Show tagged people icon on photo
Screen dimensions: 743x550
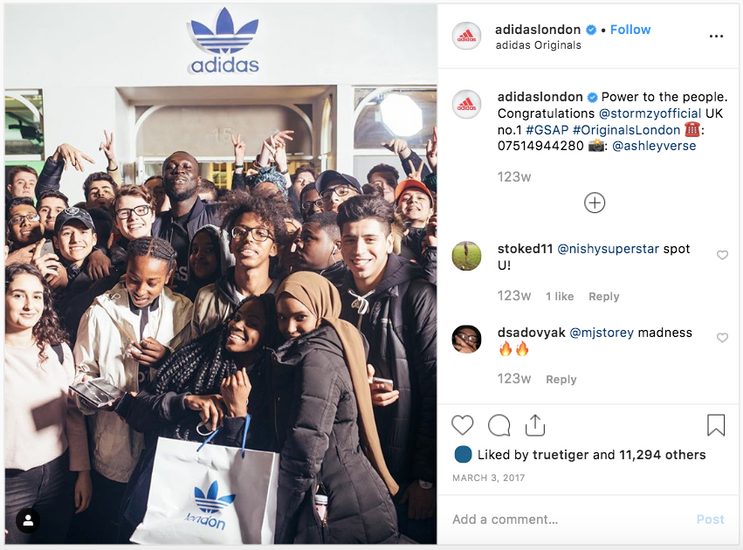(x=28, y=521)
